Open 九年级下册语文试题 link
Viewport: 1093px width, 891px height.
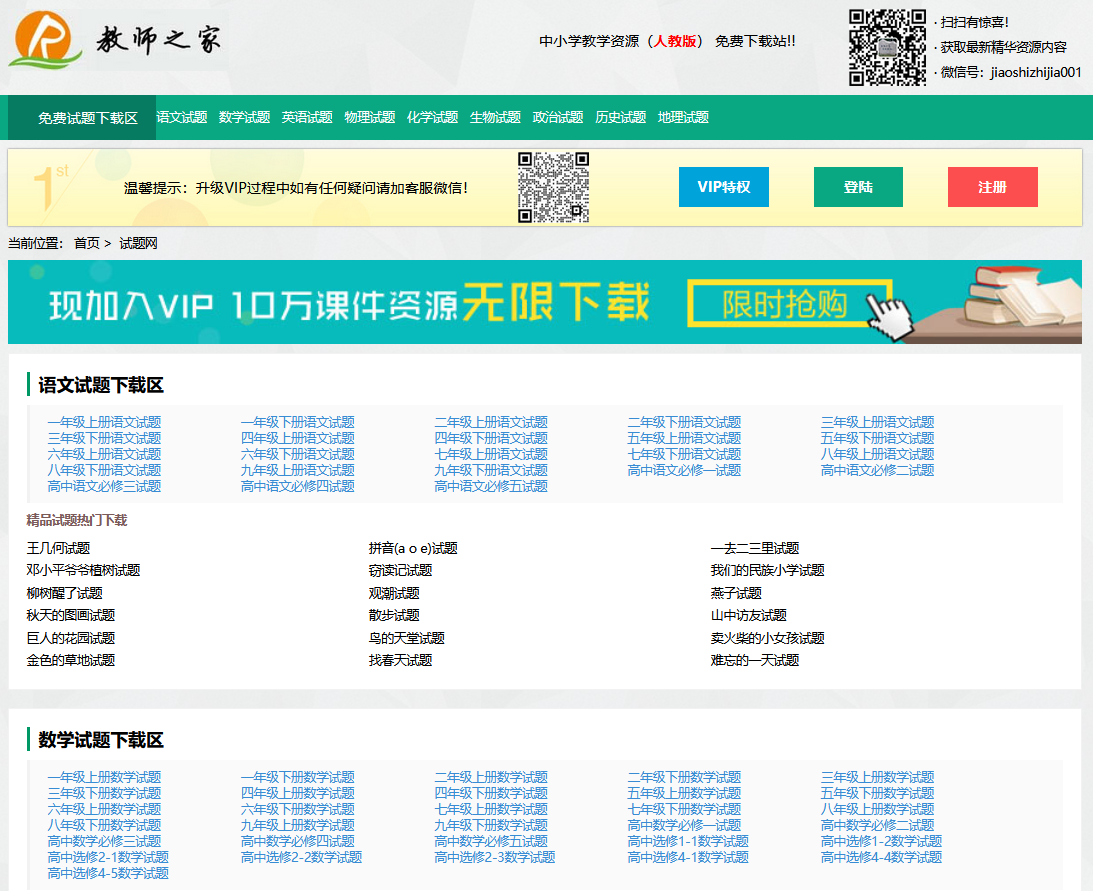pos(491,470)
